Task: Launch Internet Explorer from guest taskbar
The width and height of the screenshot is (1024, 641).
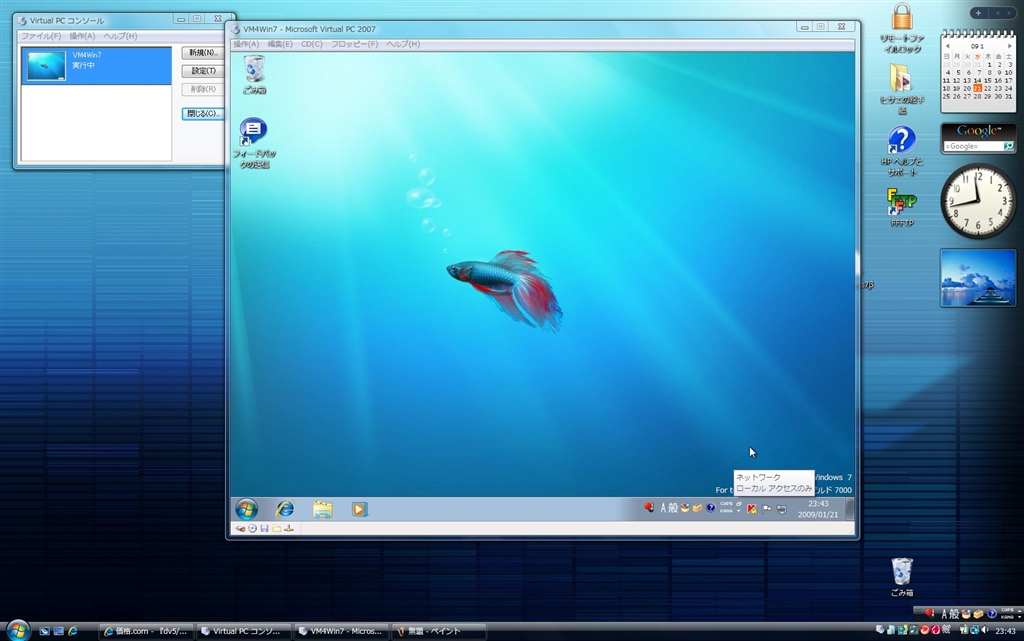Action: pyautogui.click(x=285, y=509)
